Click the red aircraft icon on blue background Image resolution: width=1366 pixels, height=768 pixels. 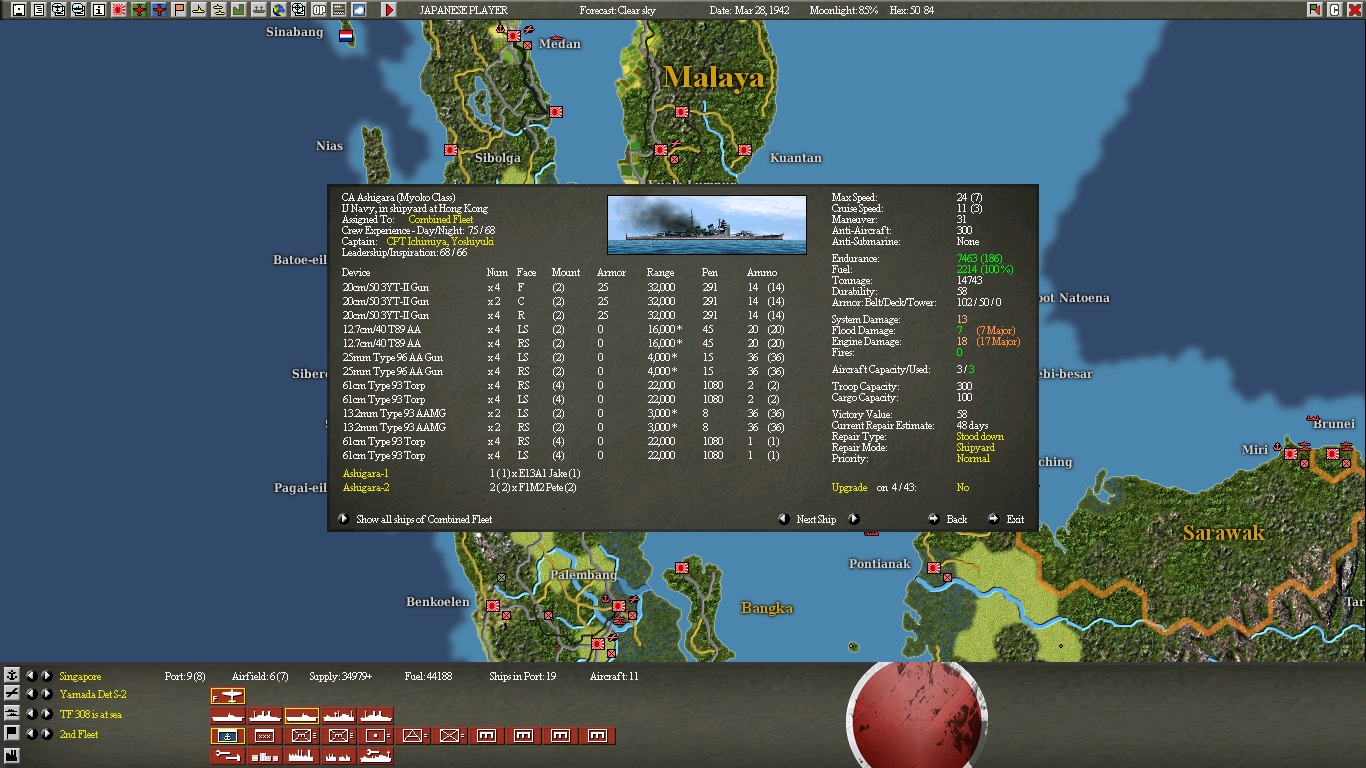[x=159, y=10]
